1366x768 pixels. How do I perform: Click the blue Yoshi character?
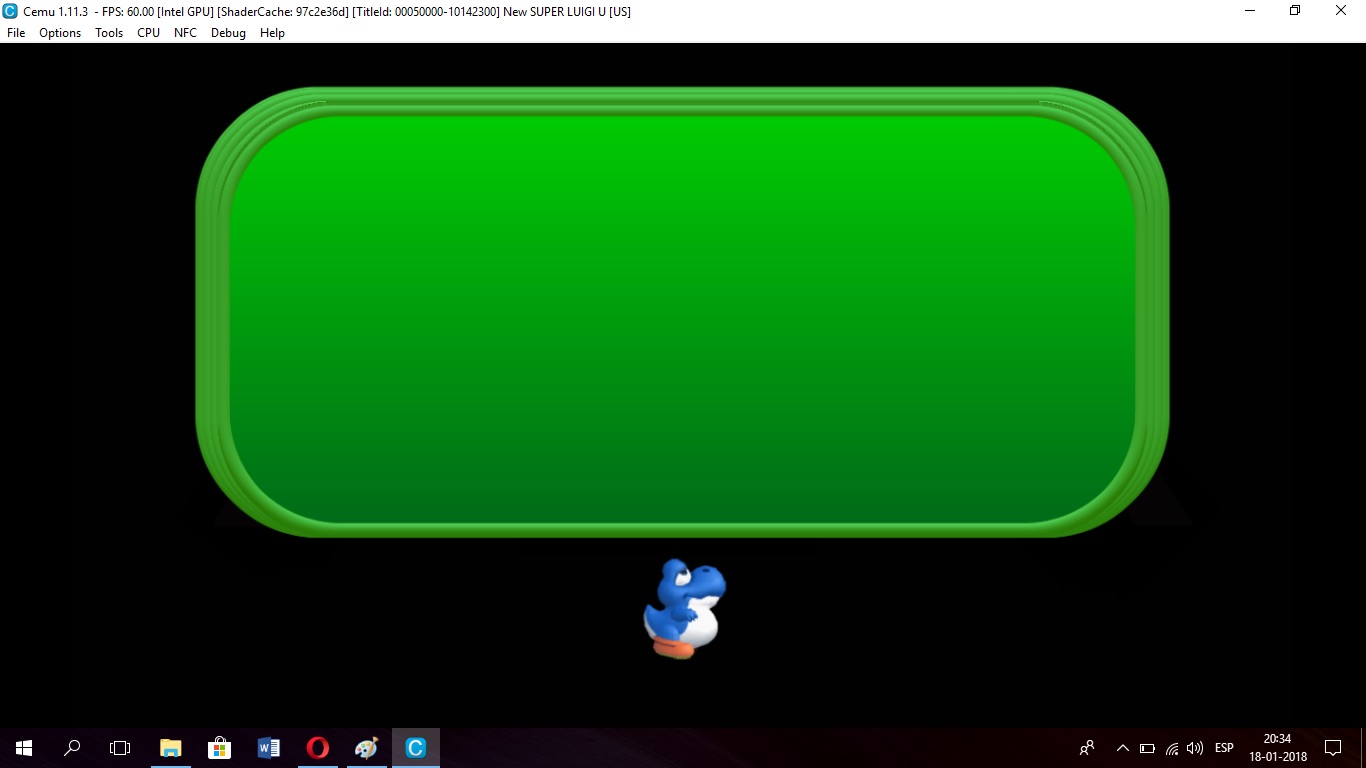pyautogui.click(x=685, y=608)
